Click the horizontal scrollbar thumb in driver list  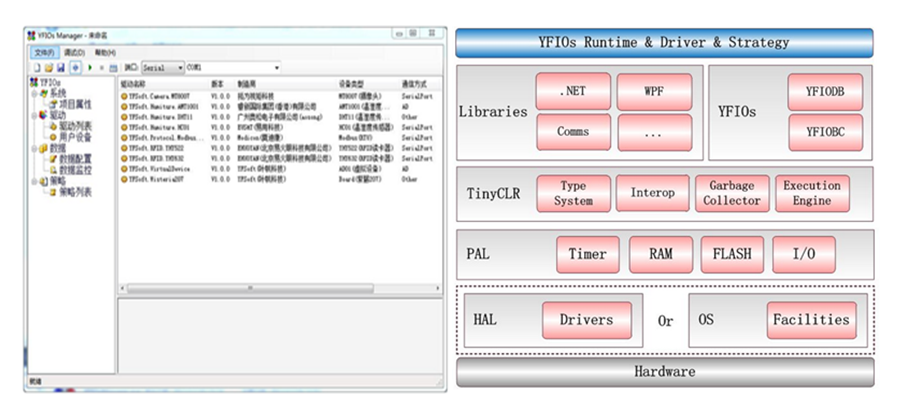click(x=250, y=288)
